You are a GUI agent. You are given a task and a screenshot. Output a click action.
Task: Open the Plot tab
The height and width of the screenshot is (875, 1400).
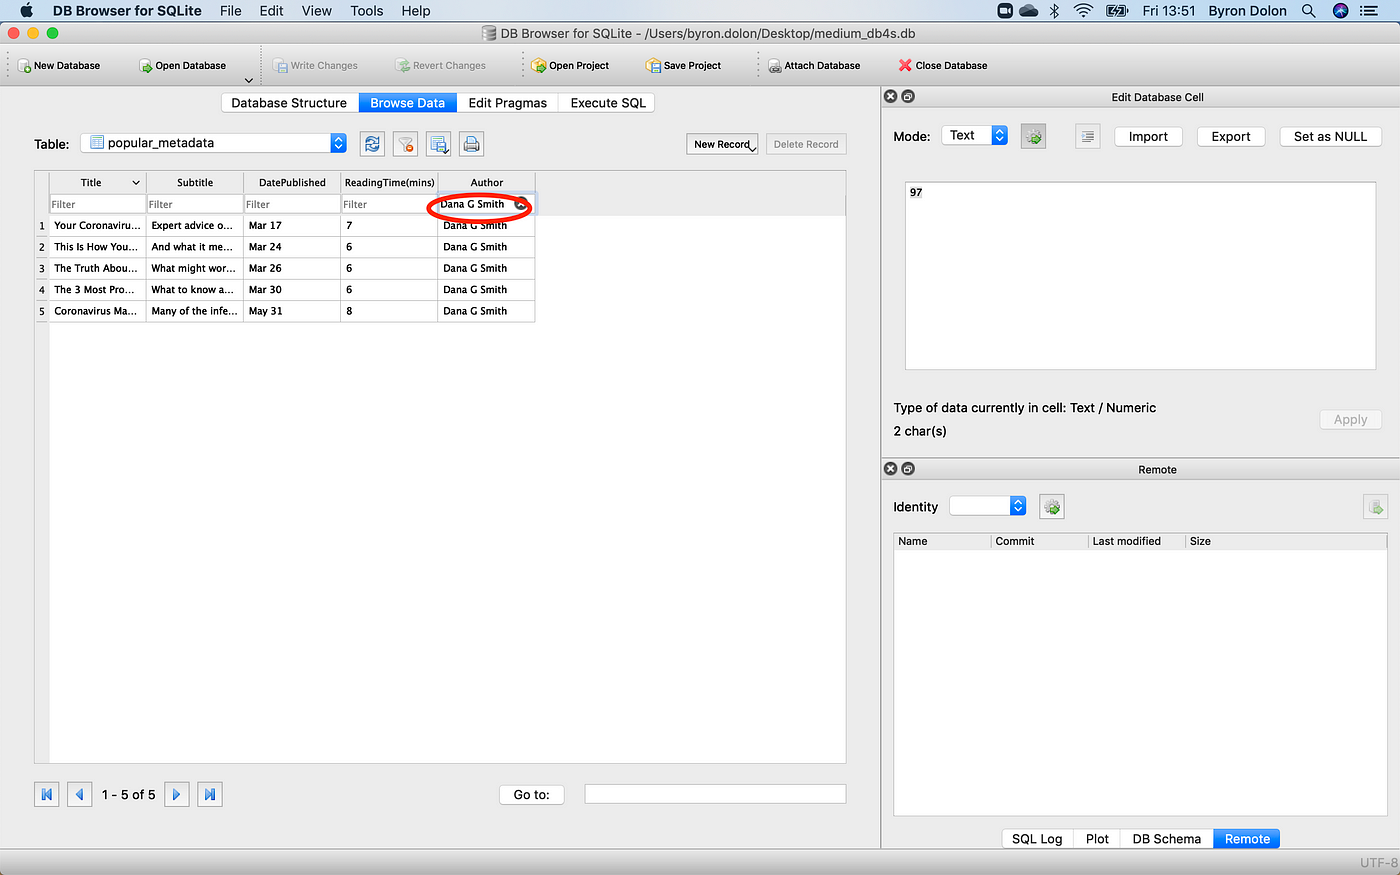coord(1097,839)
